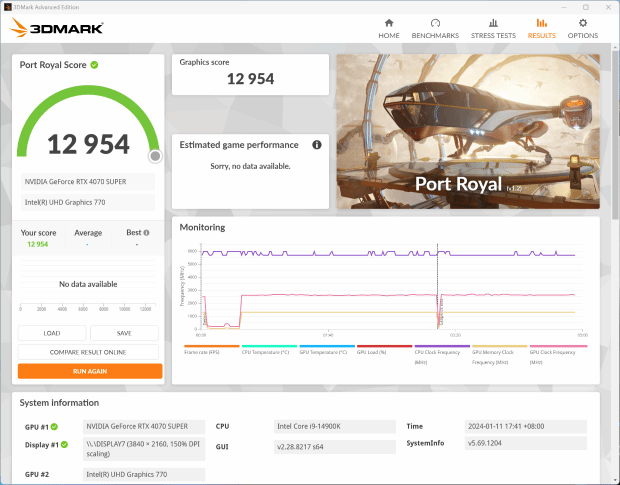This screenshot has height=485, width=620.
Task: Click the NVIDIA GeForce RTX 4070 SUPER score field
Action: (88, 181)
